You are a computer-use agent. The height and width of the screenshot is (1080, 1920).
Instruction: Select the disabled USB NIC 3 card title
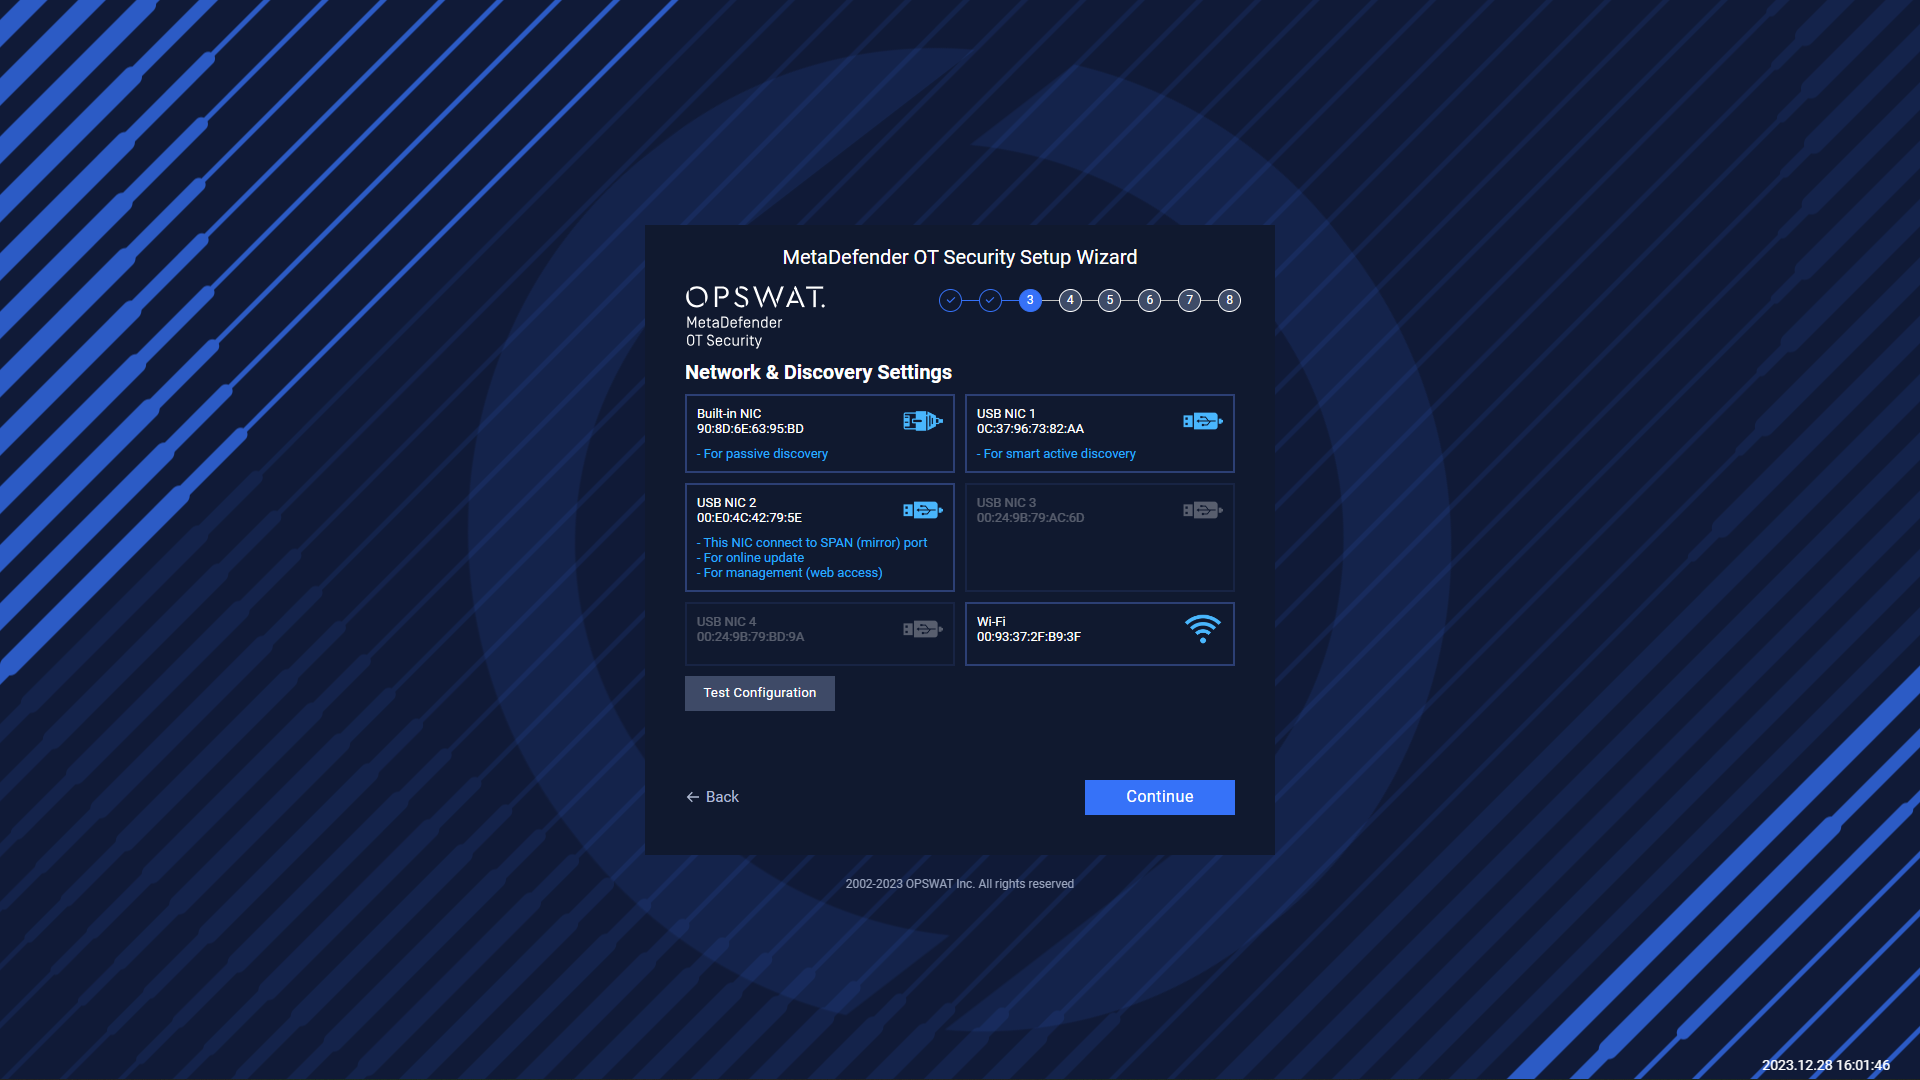1006,503
